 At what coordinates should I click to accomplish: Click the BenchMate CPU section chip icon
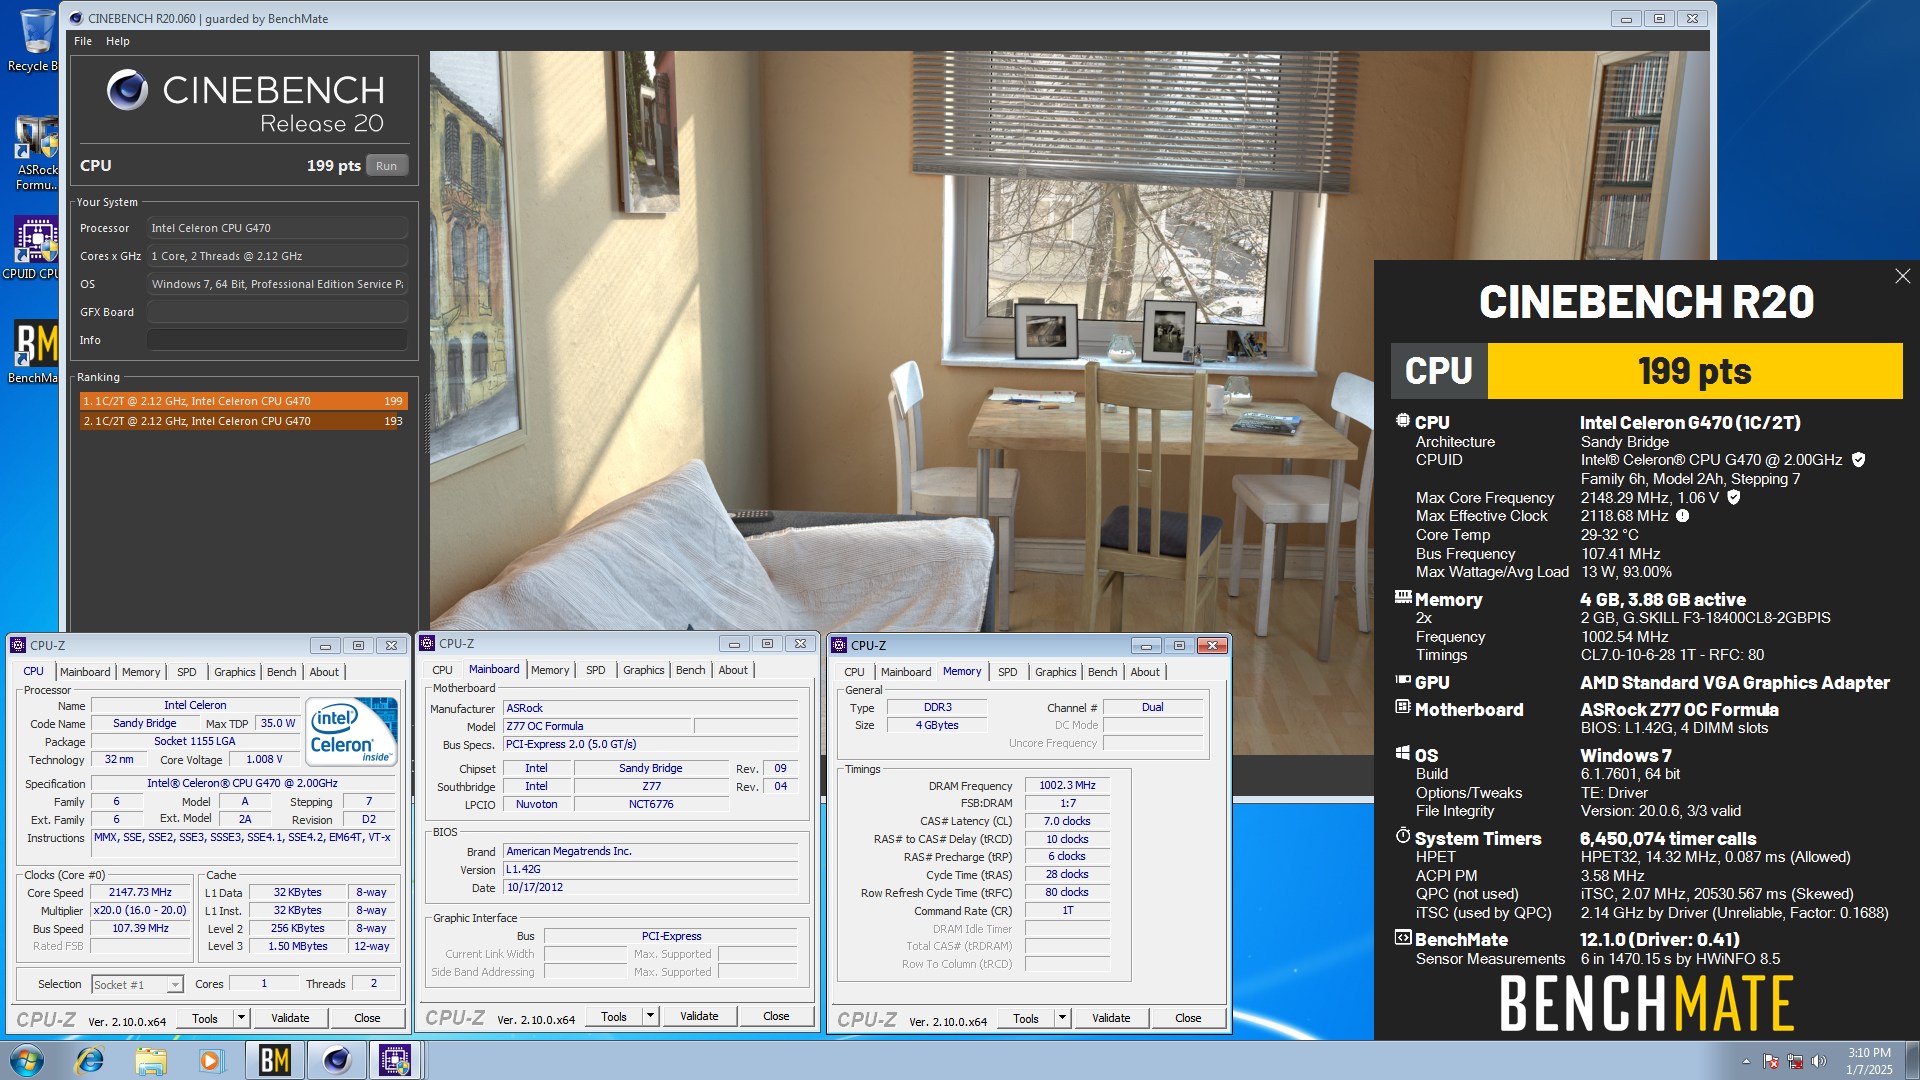(x=1403, y=421)
